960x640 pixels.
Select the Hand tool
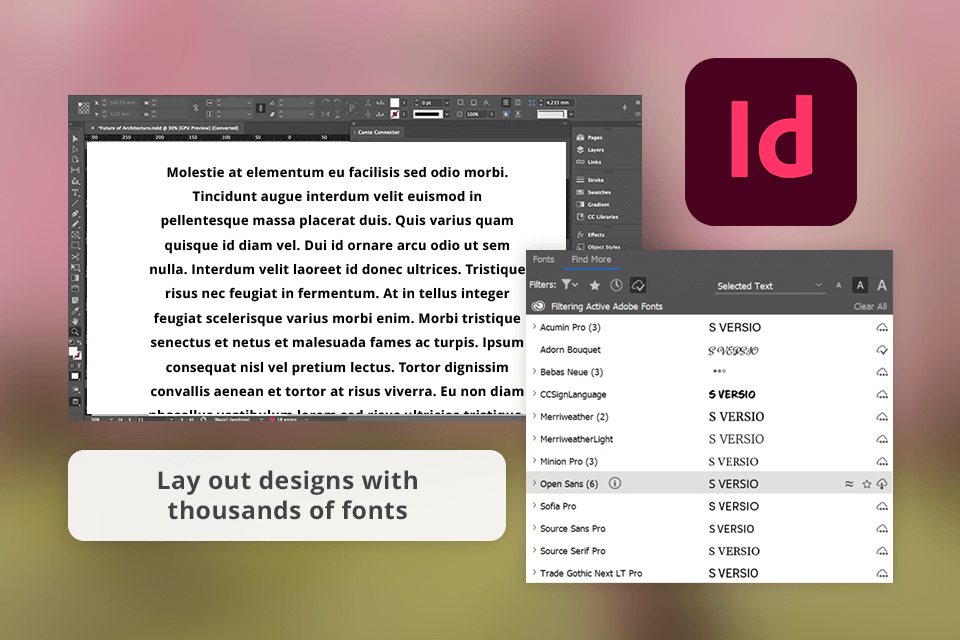(75, 320)
